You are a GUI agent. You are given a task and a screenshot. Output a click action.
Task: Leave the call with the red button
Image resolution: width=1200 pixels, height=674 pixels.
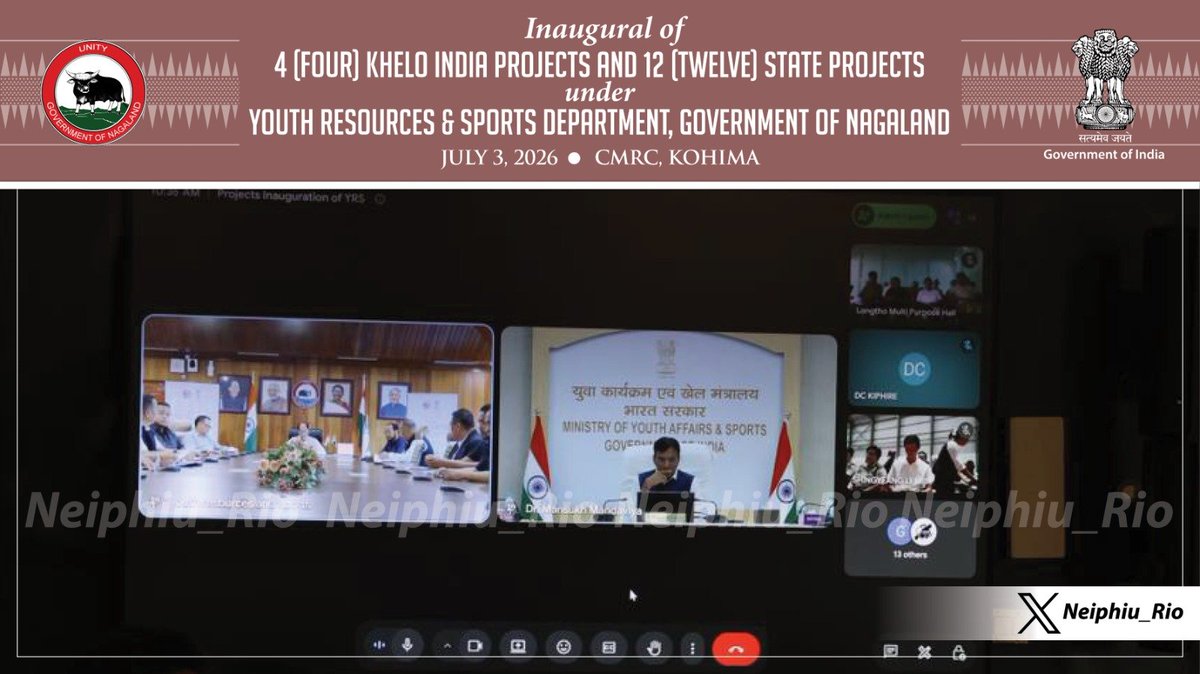click(736, 648)
